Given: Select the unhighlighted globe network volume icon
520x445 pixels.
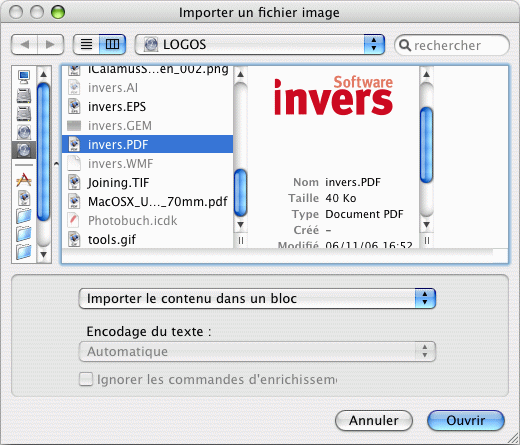Looking at the screenshot, I should click(24, 132).
